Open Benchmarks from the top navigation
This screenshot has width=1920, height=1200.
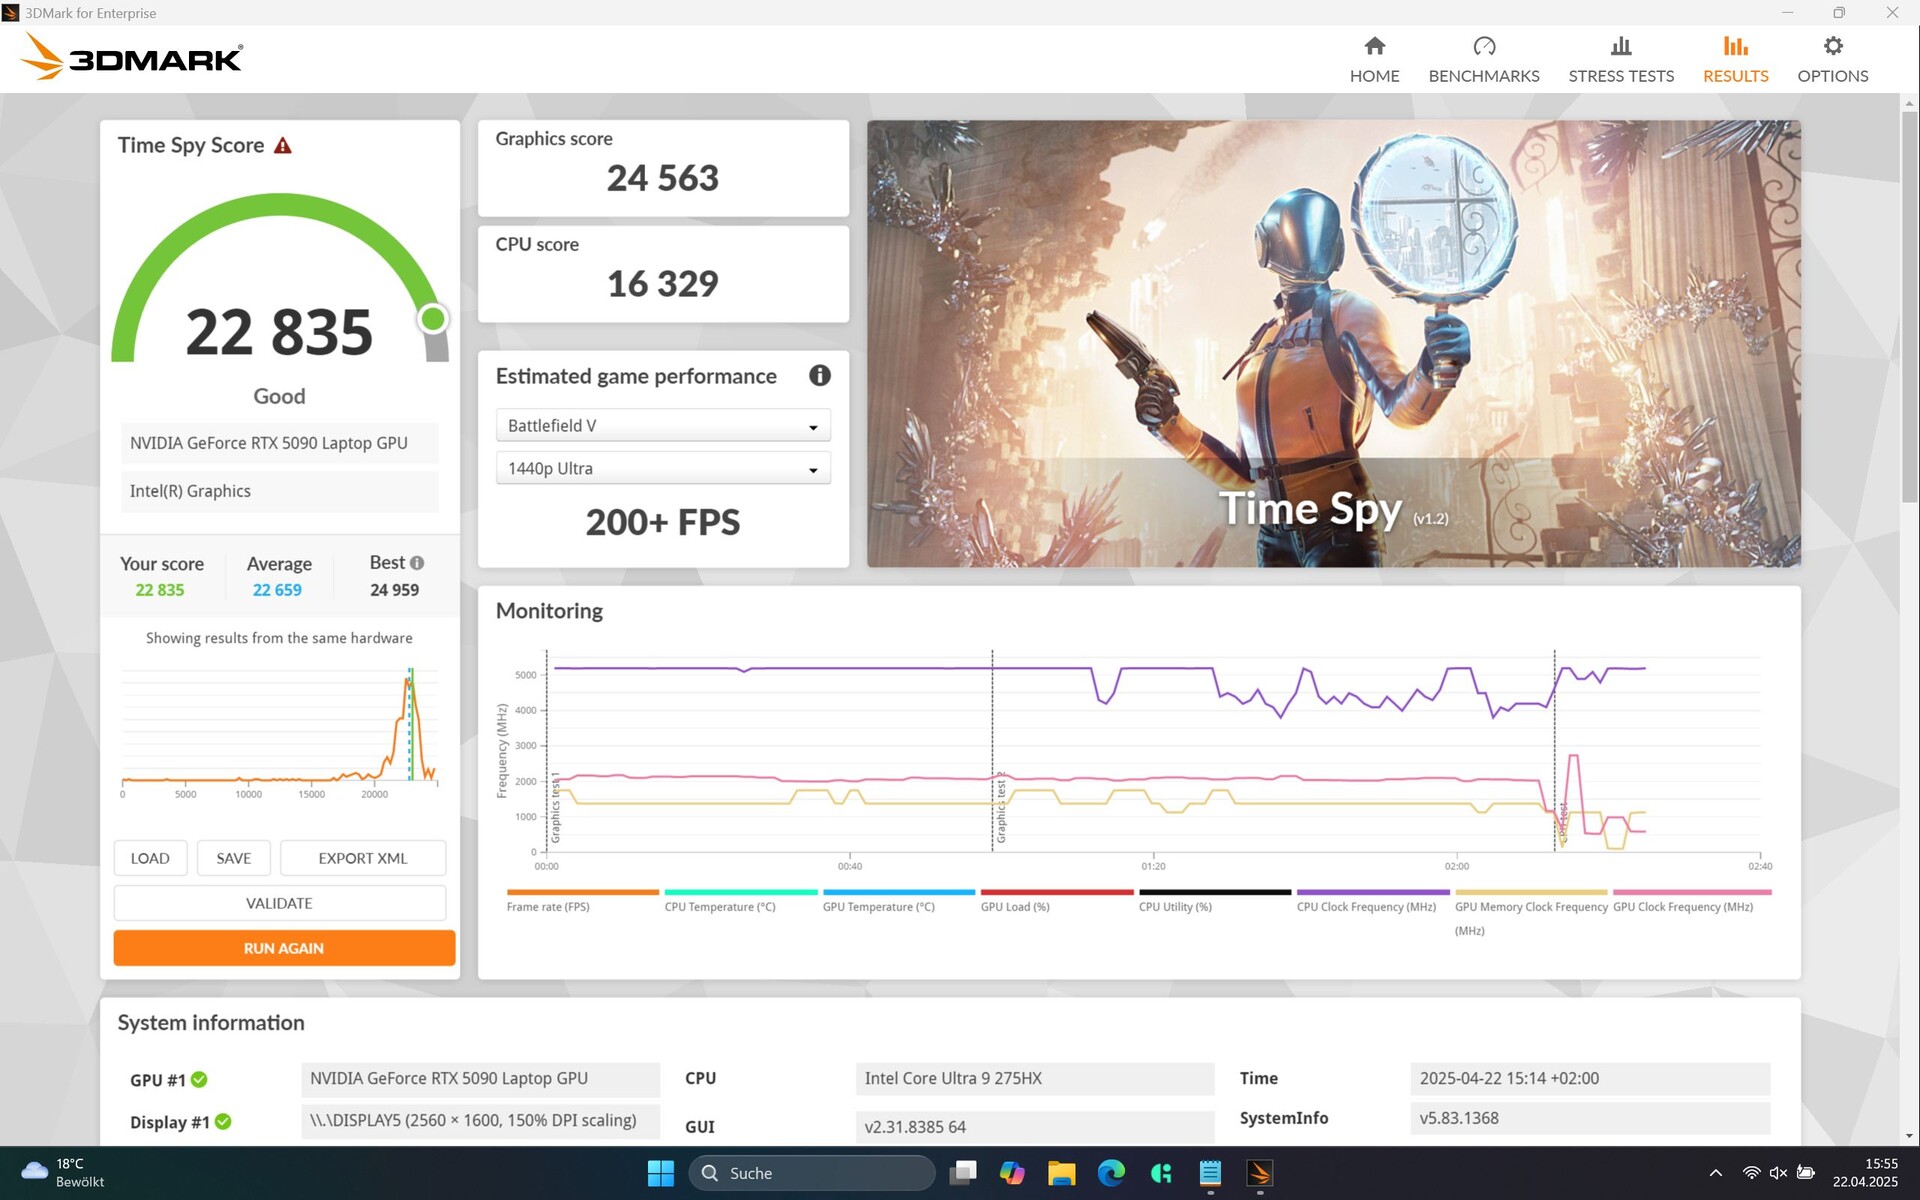point(1483,60)
